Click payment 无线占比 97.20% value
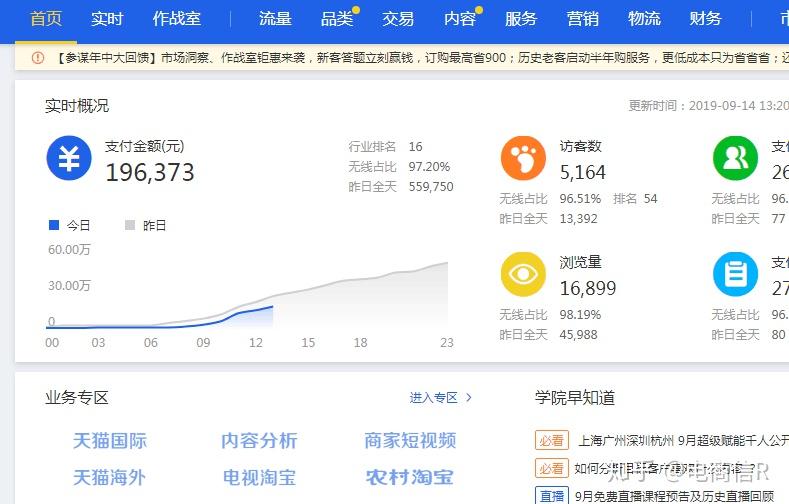Screen dimensions: 789x504 point(429,166)
